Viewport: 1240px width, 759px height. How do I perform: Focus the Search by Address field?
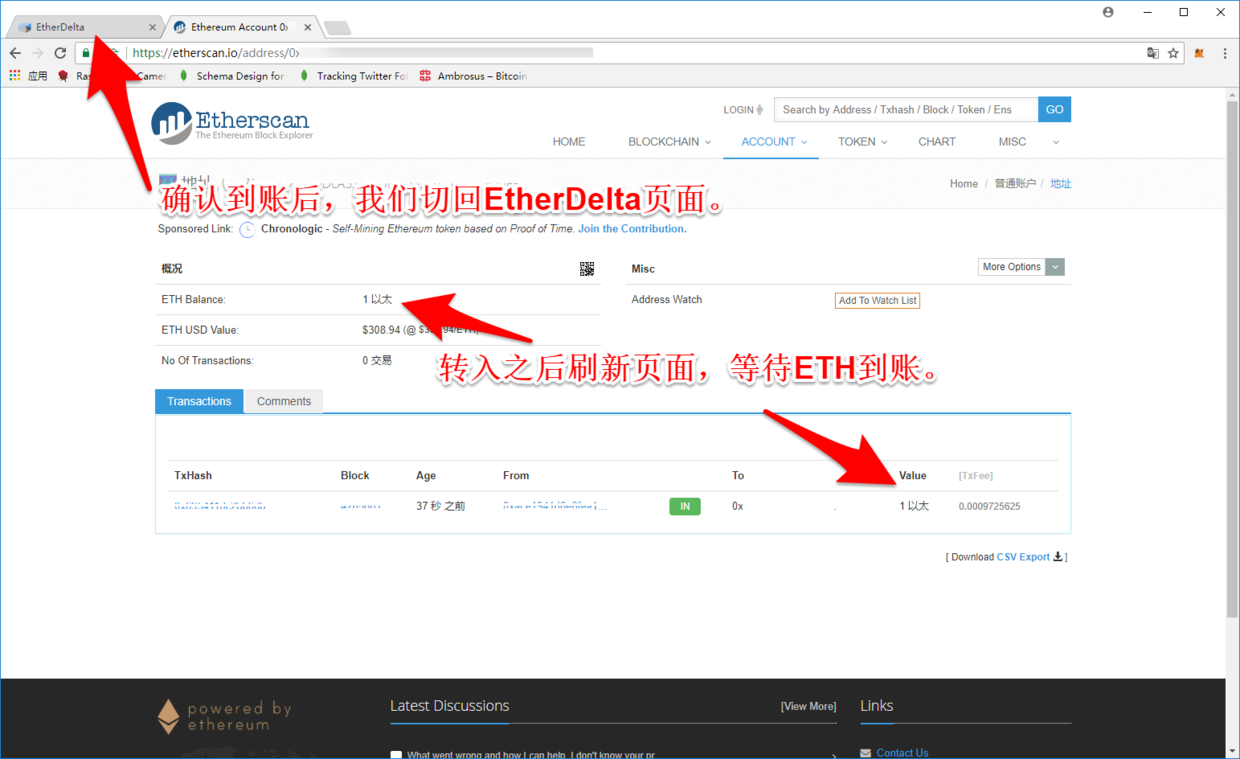tap(906, 109)
